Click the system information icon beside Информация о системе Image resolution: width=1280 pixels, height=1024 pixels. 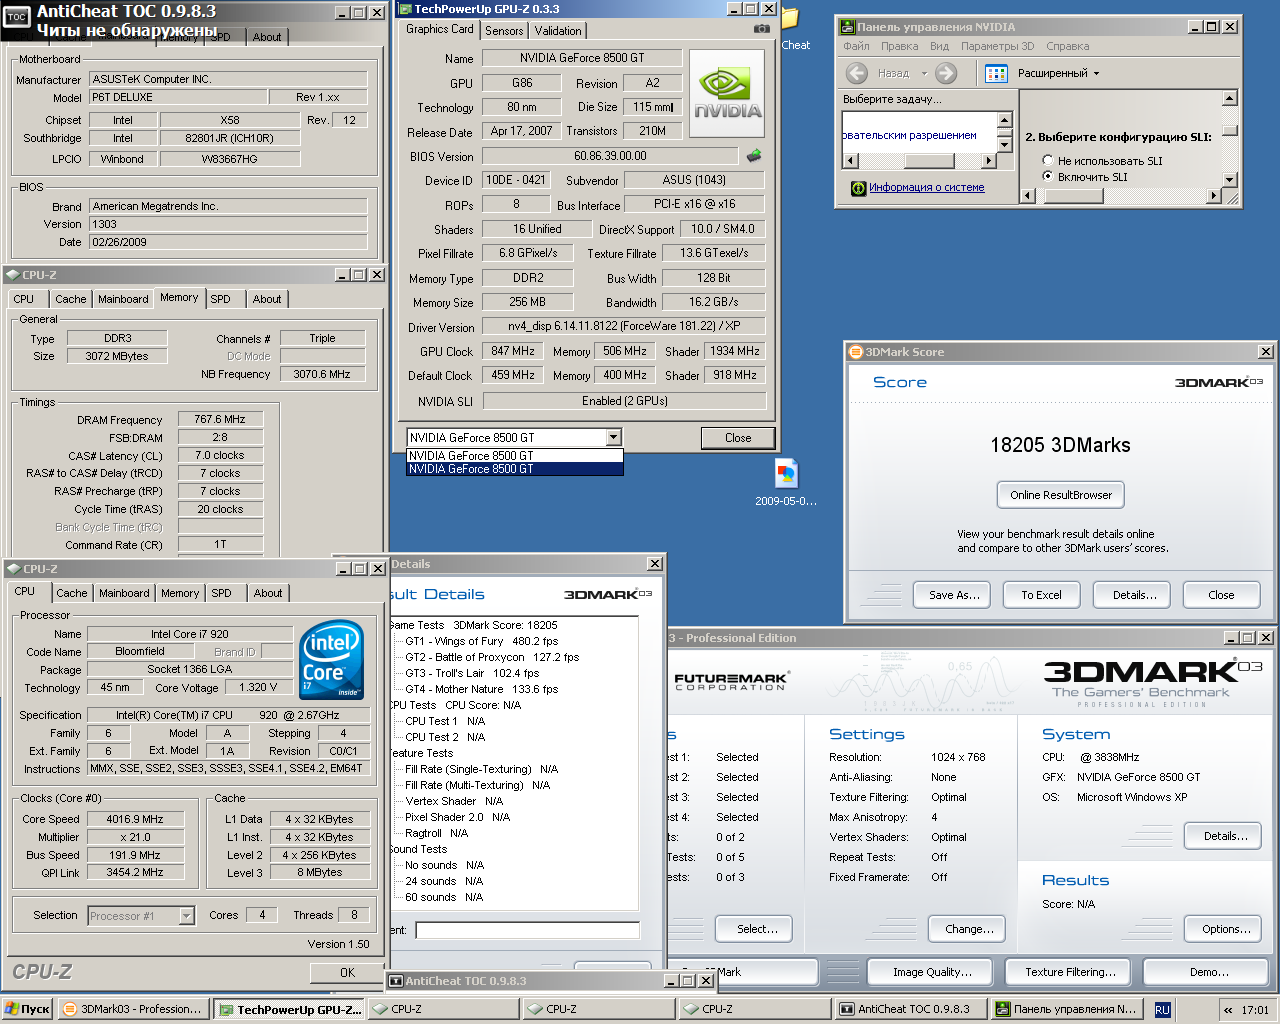858,188
